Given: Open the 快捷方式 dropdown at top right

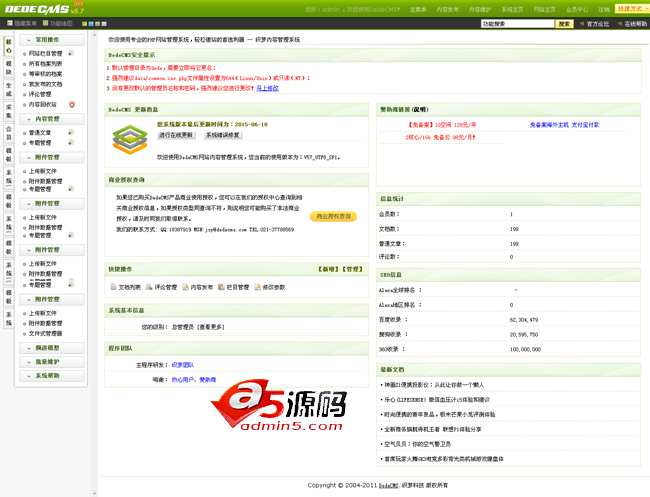Looking at the screenshot, I should [632, 9].
